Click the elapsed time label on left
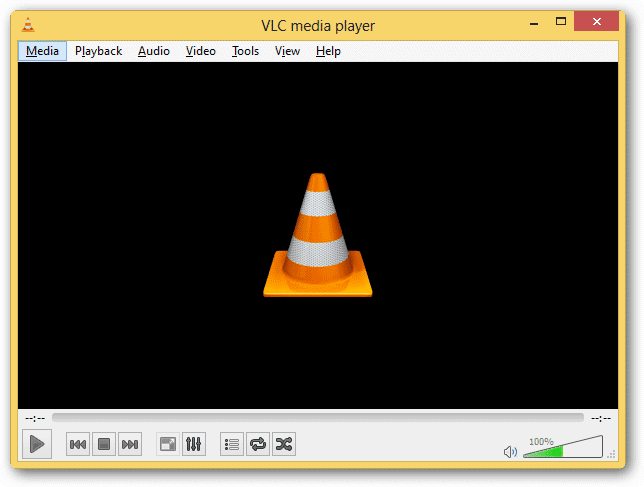Viewport: 644px width, 487px height. pos(35,418)
